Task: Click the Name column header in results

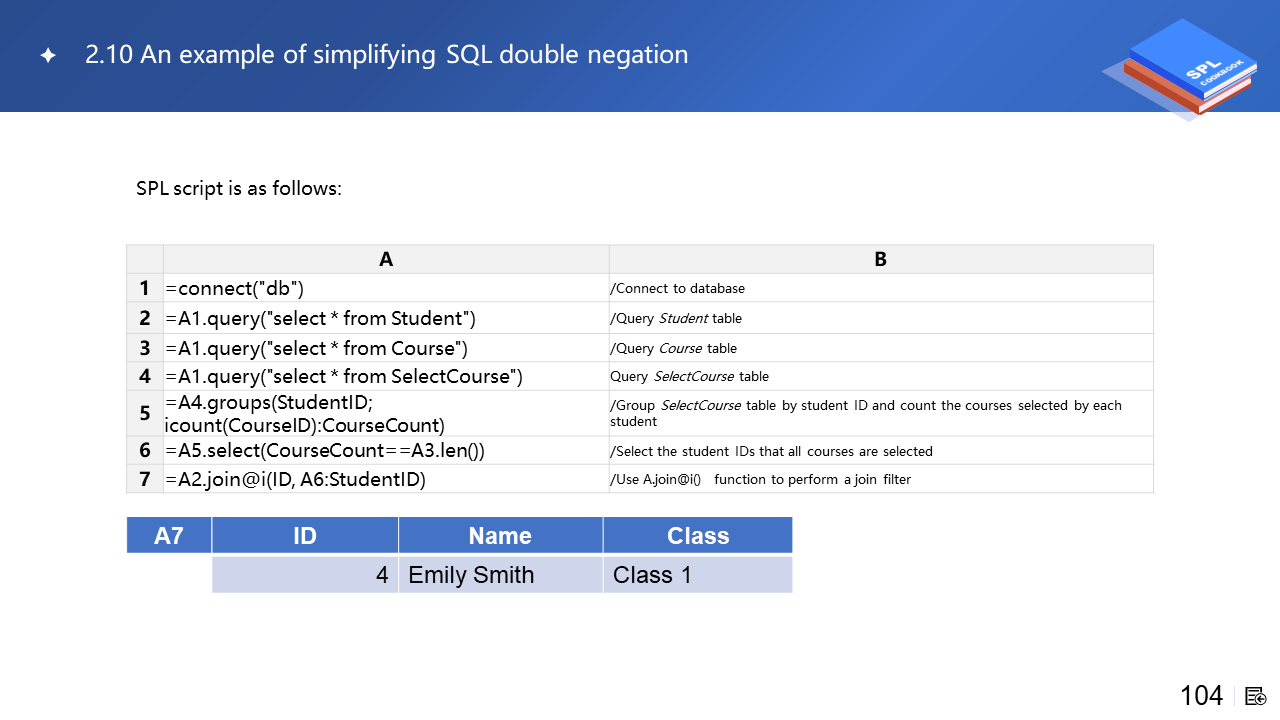Action: [x=500, y=535]
